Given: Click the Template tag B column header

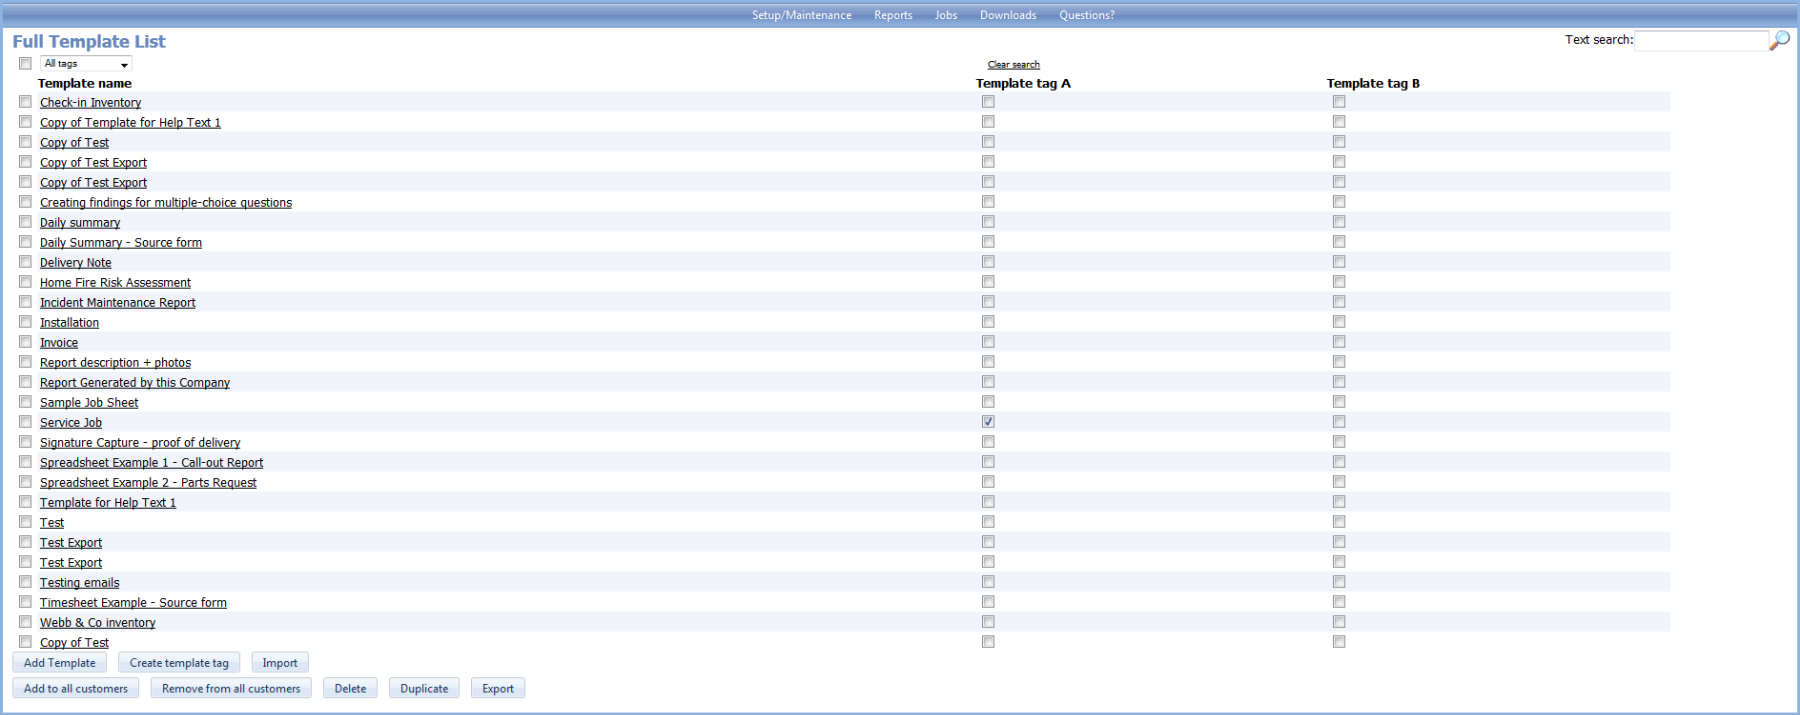Looking at the screenshot, I should (1373, 84).
